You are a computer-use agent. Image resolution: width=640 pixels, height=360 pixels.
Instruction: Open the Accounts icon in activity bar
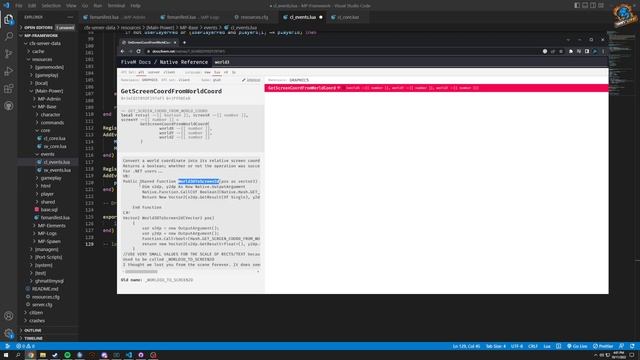[x=9, y=316]
